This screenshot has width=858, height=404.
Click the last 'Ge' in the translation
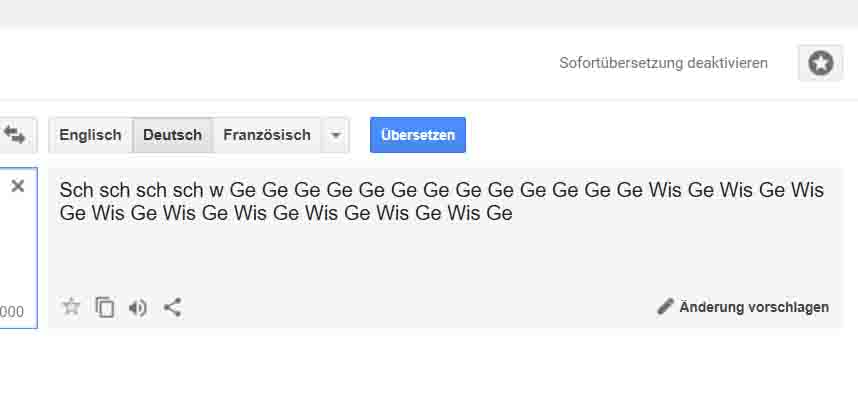499,213
